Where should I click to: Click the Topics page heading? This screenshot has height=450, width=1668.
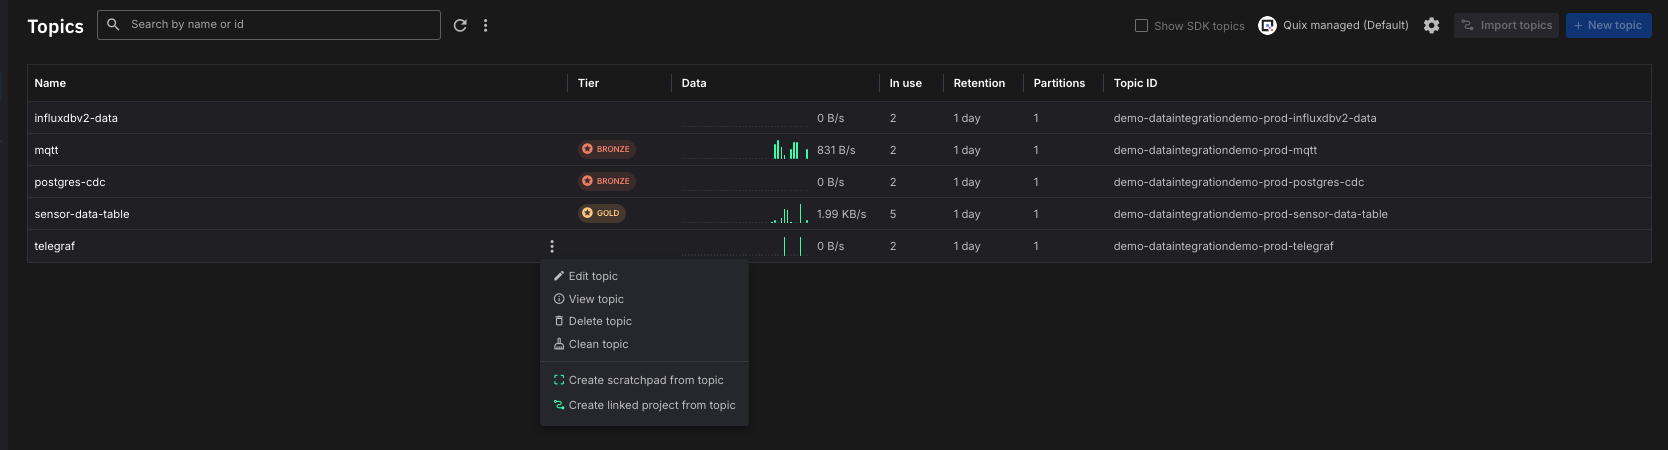pyautogui.click(x=55, y=27)
